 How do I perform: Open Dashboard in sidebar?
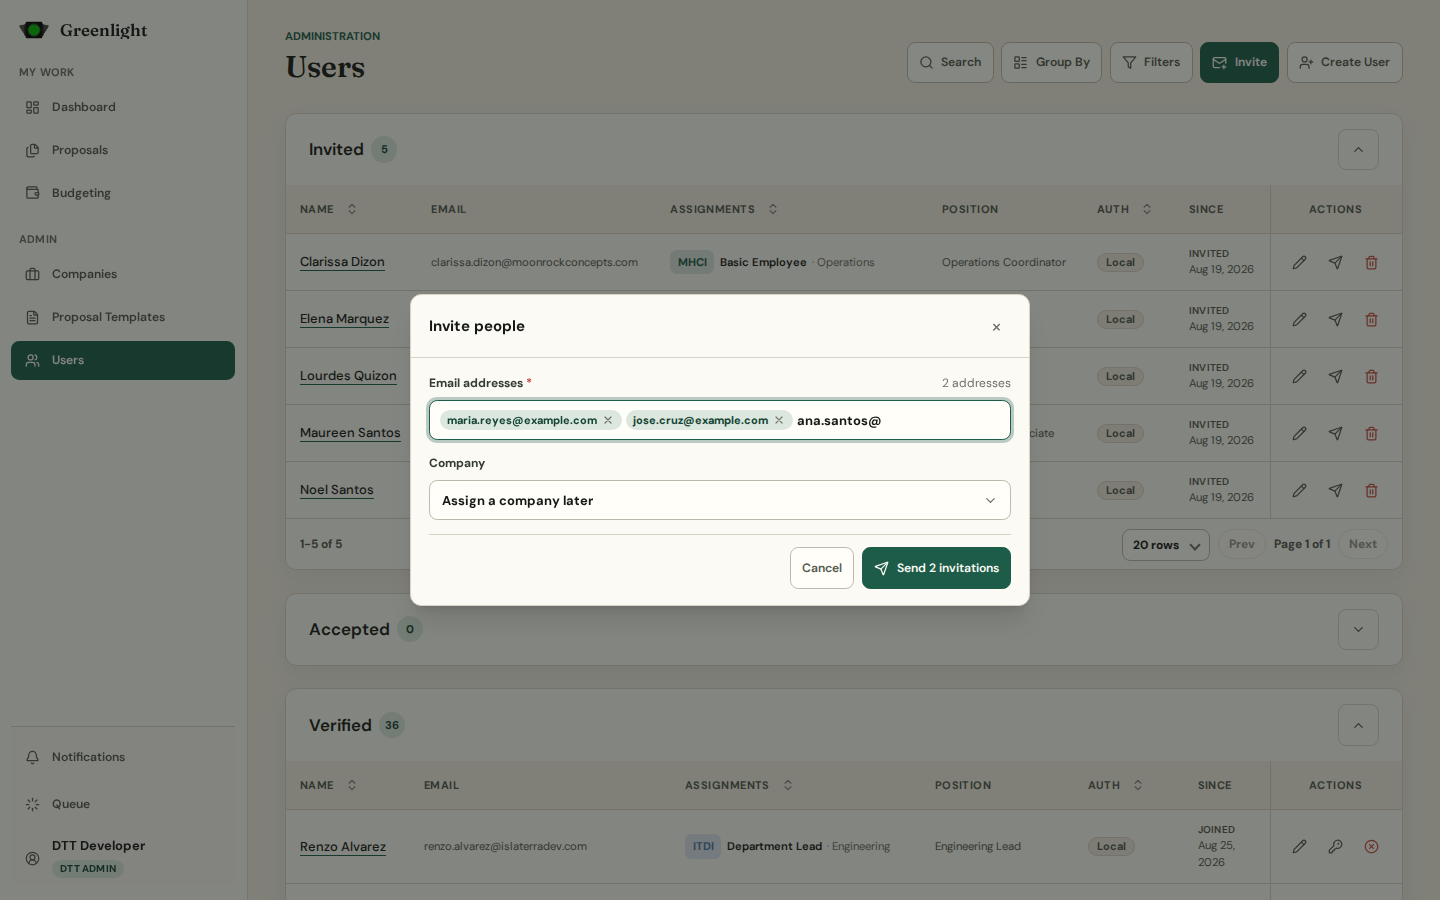coord(123,107)
